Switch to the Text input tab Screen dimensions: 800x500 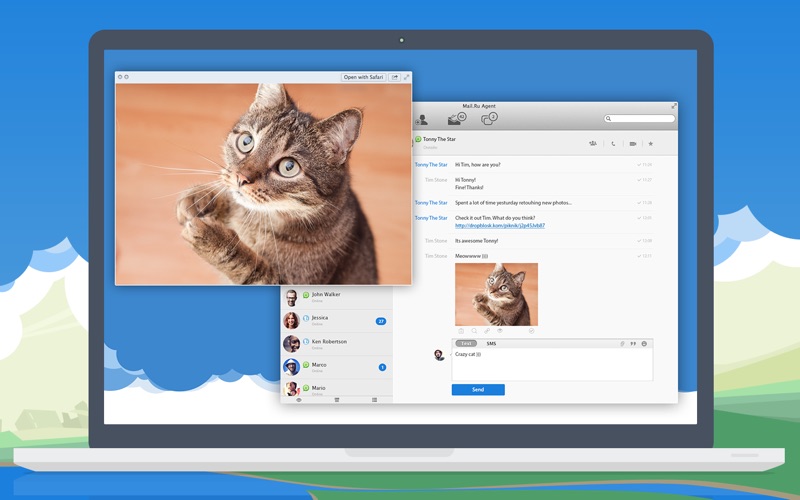466,343
